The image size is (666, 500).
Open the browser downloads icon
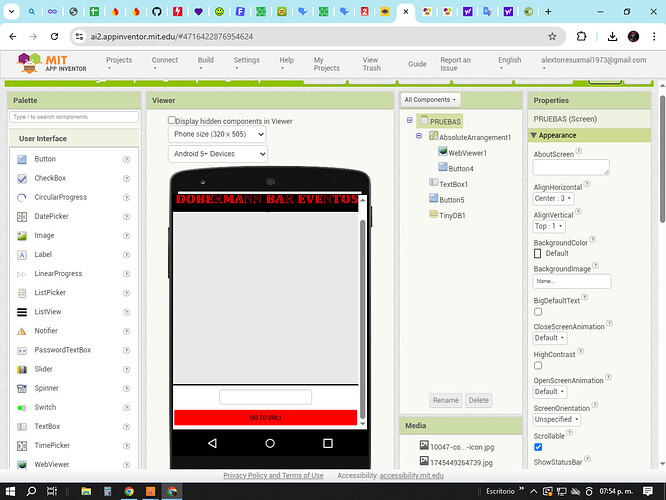pyautogui.click(x=612, y=37)
